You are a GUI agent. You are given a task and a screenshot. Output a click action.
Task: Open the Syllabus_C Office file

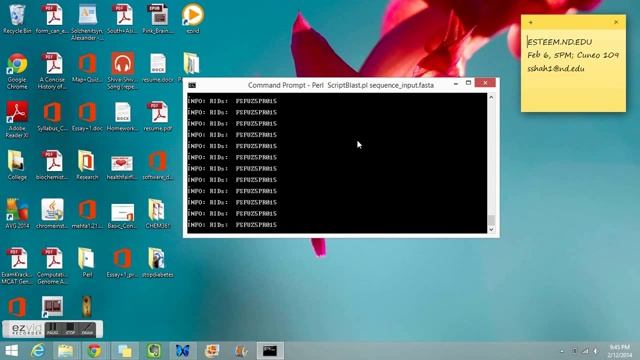coord(52,117)
